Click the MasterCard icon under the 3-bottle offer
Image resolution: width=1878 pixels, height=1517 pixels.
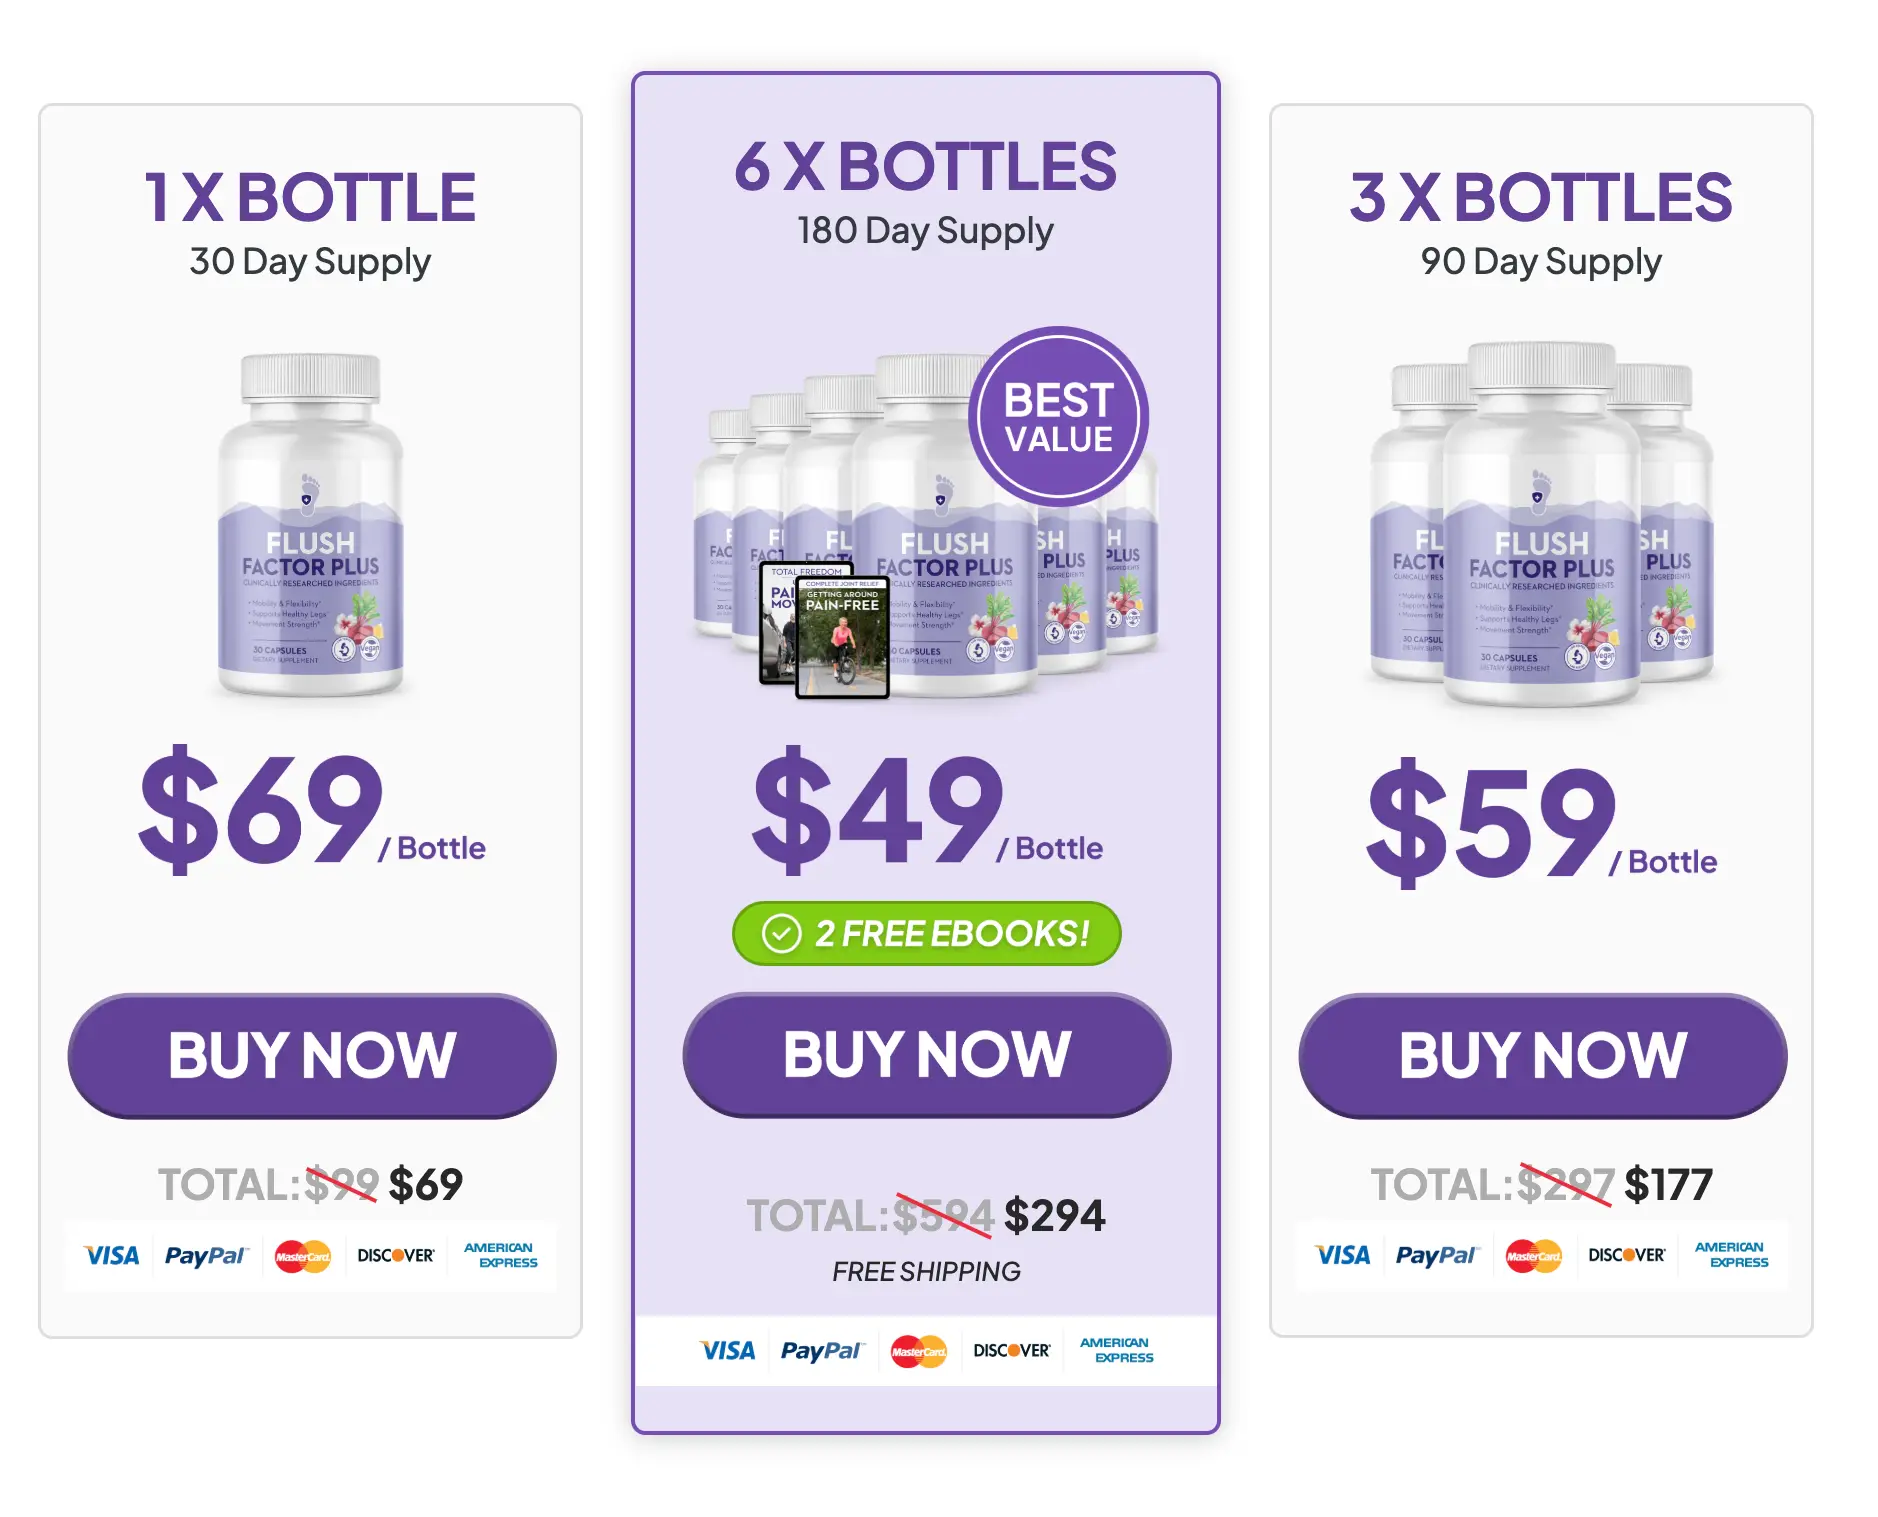coord(1533,1256)
